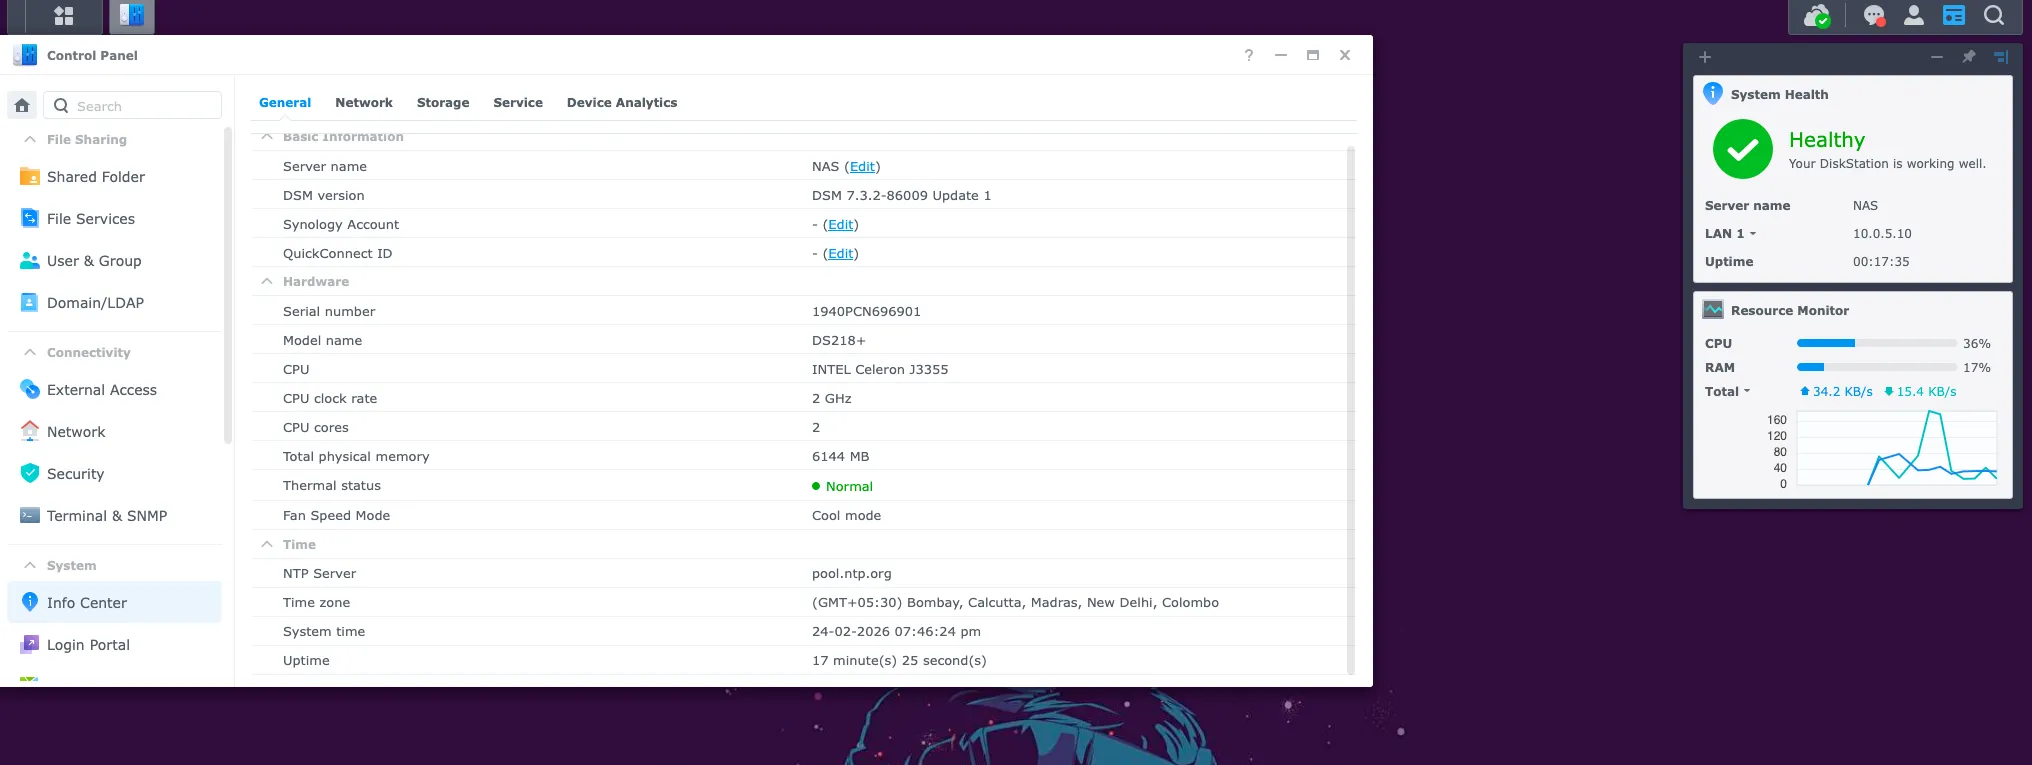Pin the widget panel with pushpin icon
Image resolution: width=2032 pixels, height=765 pixels.
(x=1968, y=57)
